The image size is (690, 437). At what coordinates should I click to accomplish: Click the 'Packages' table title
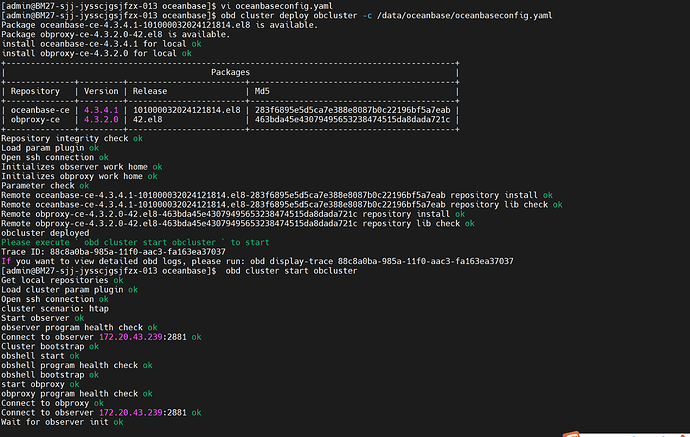coord(230,72)
